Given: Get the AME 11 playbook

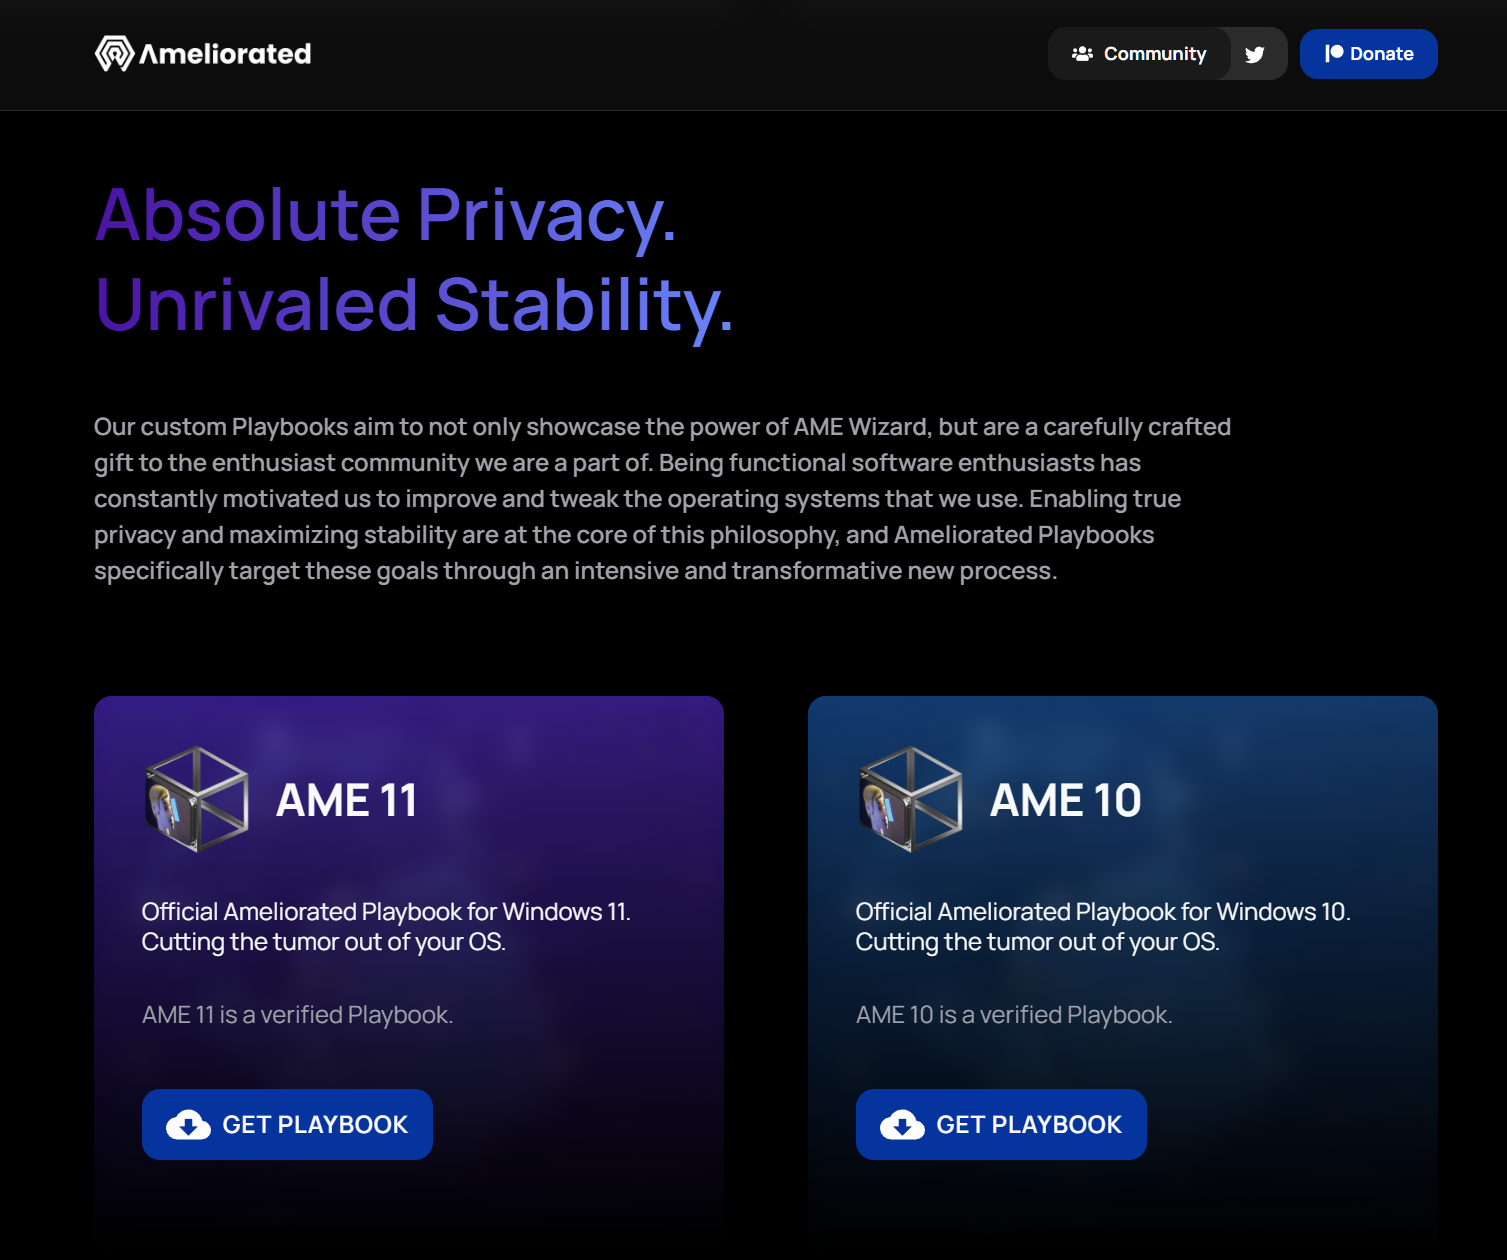Looking at the screenshot, I should tap(287, 1125).
